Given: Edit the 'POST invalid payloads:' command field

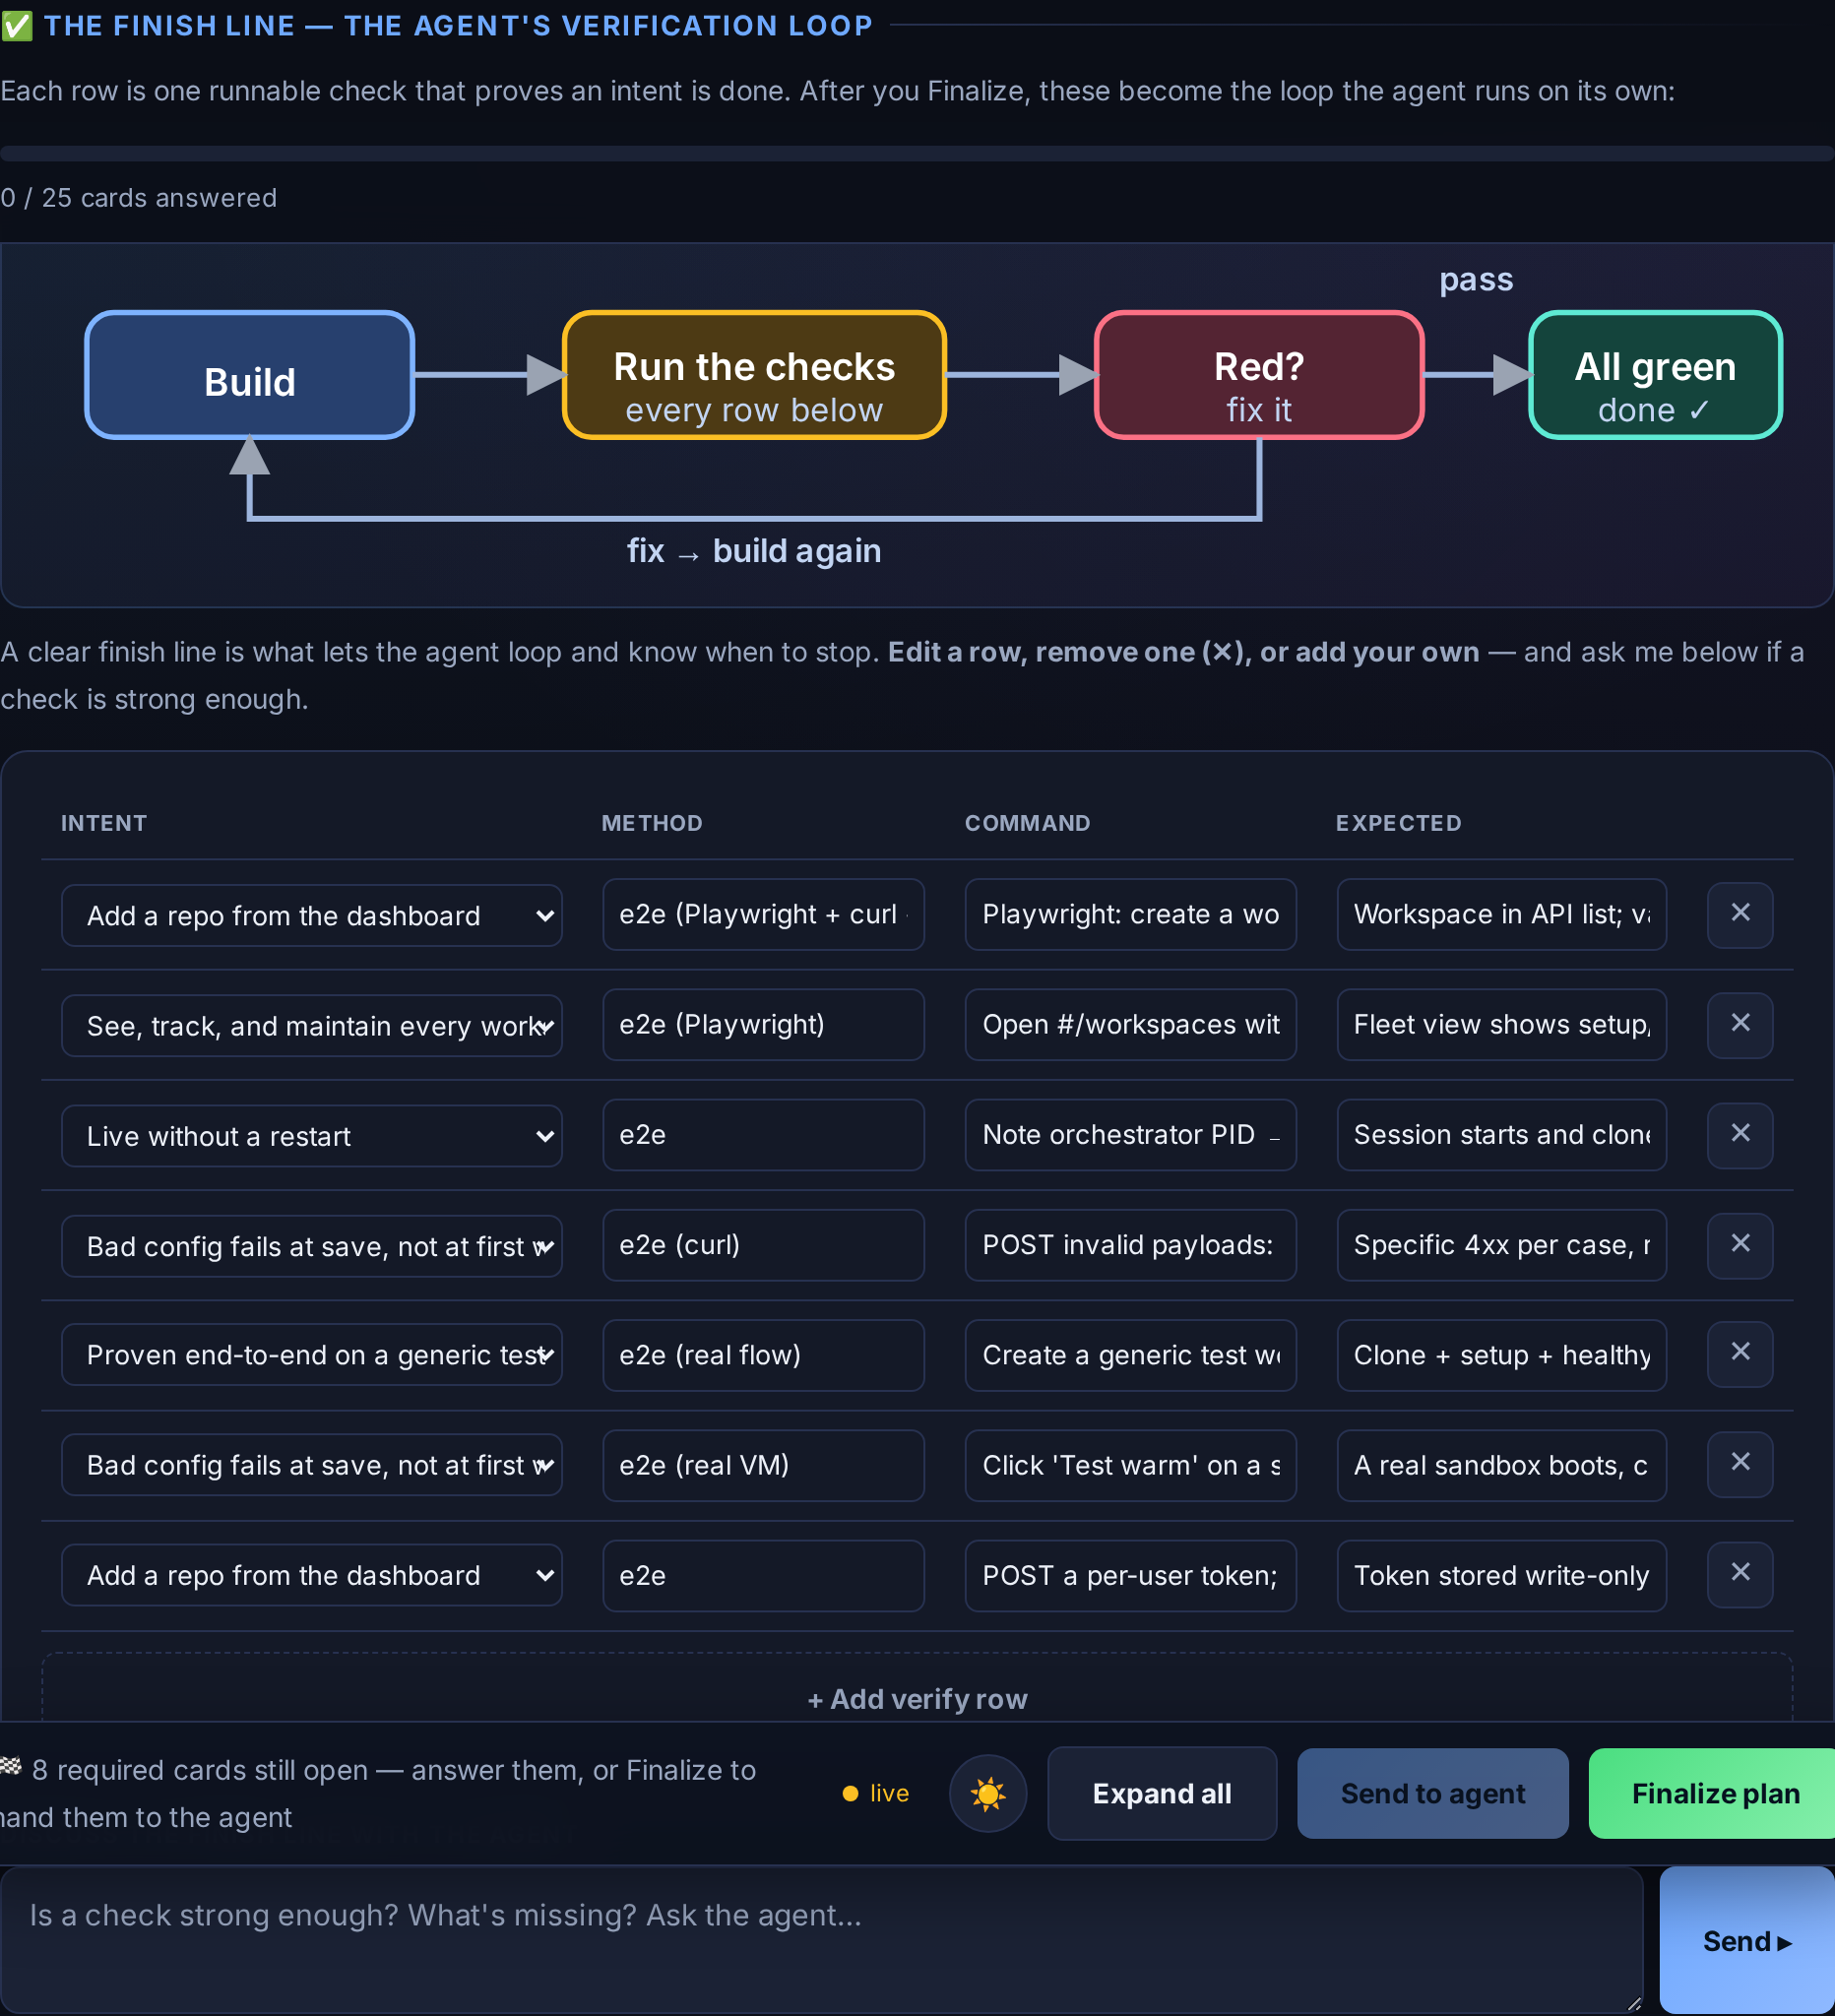Looking at the screenshot, I should [1130, 1244].
